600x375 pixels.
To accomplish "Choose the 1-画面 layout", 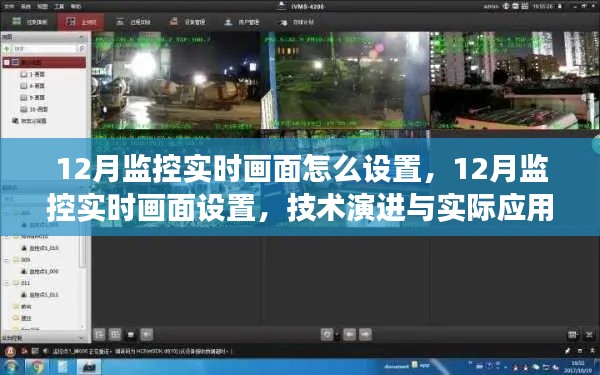I will 33,75.
